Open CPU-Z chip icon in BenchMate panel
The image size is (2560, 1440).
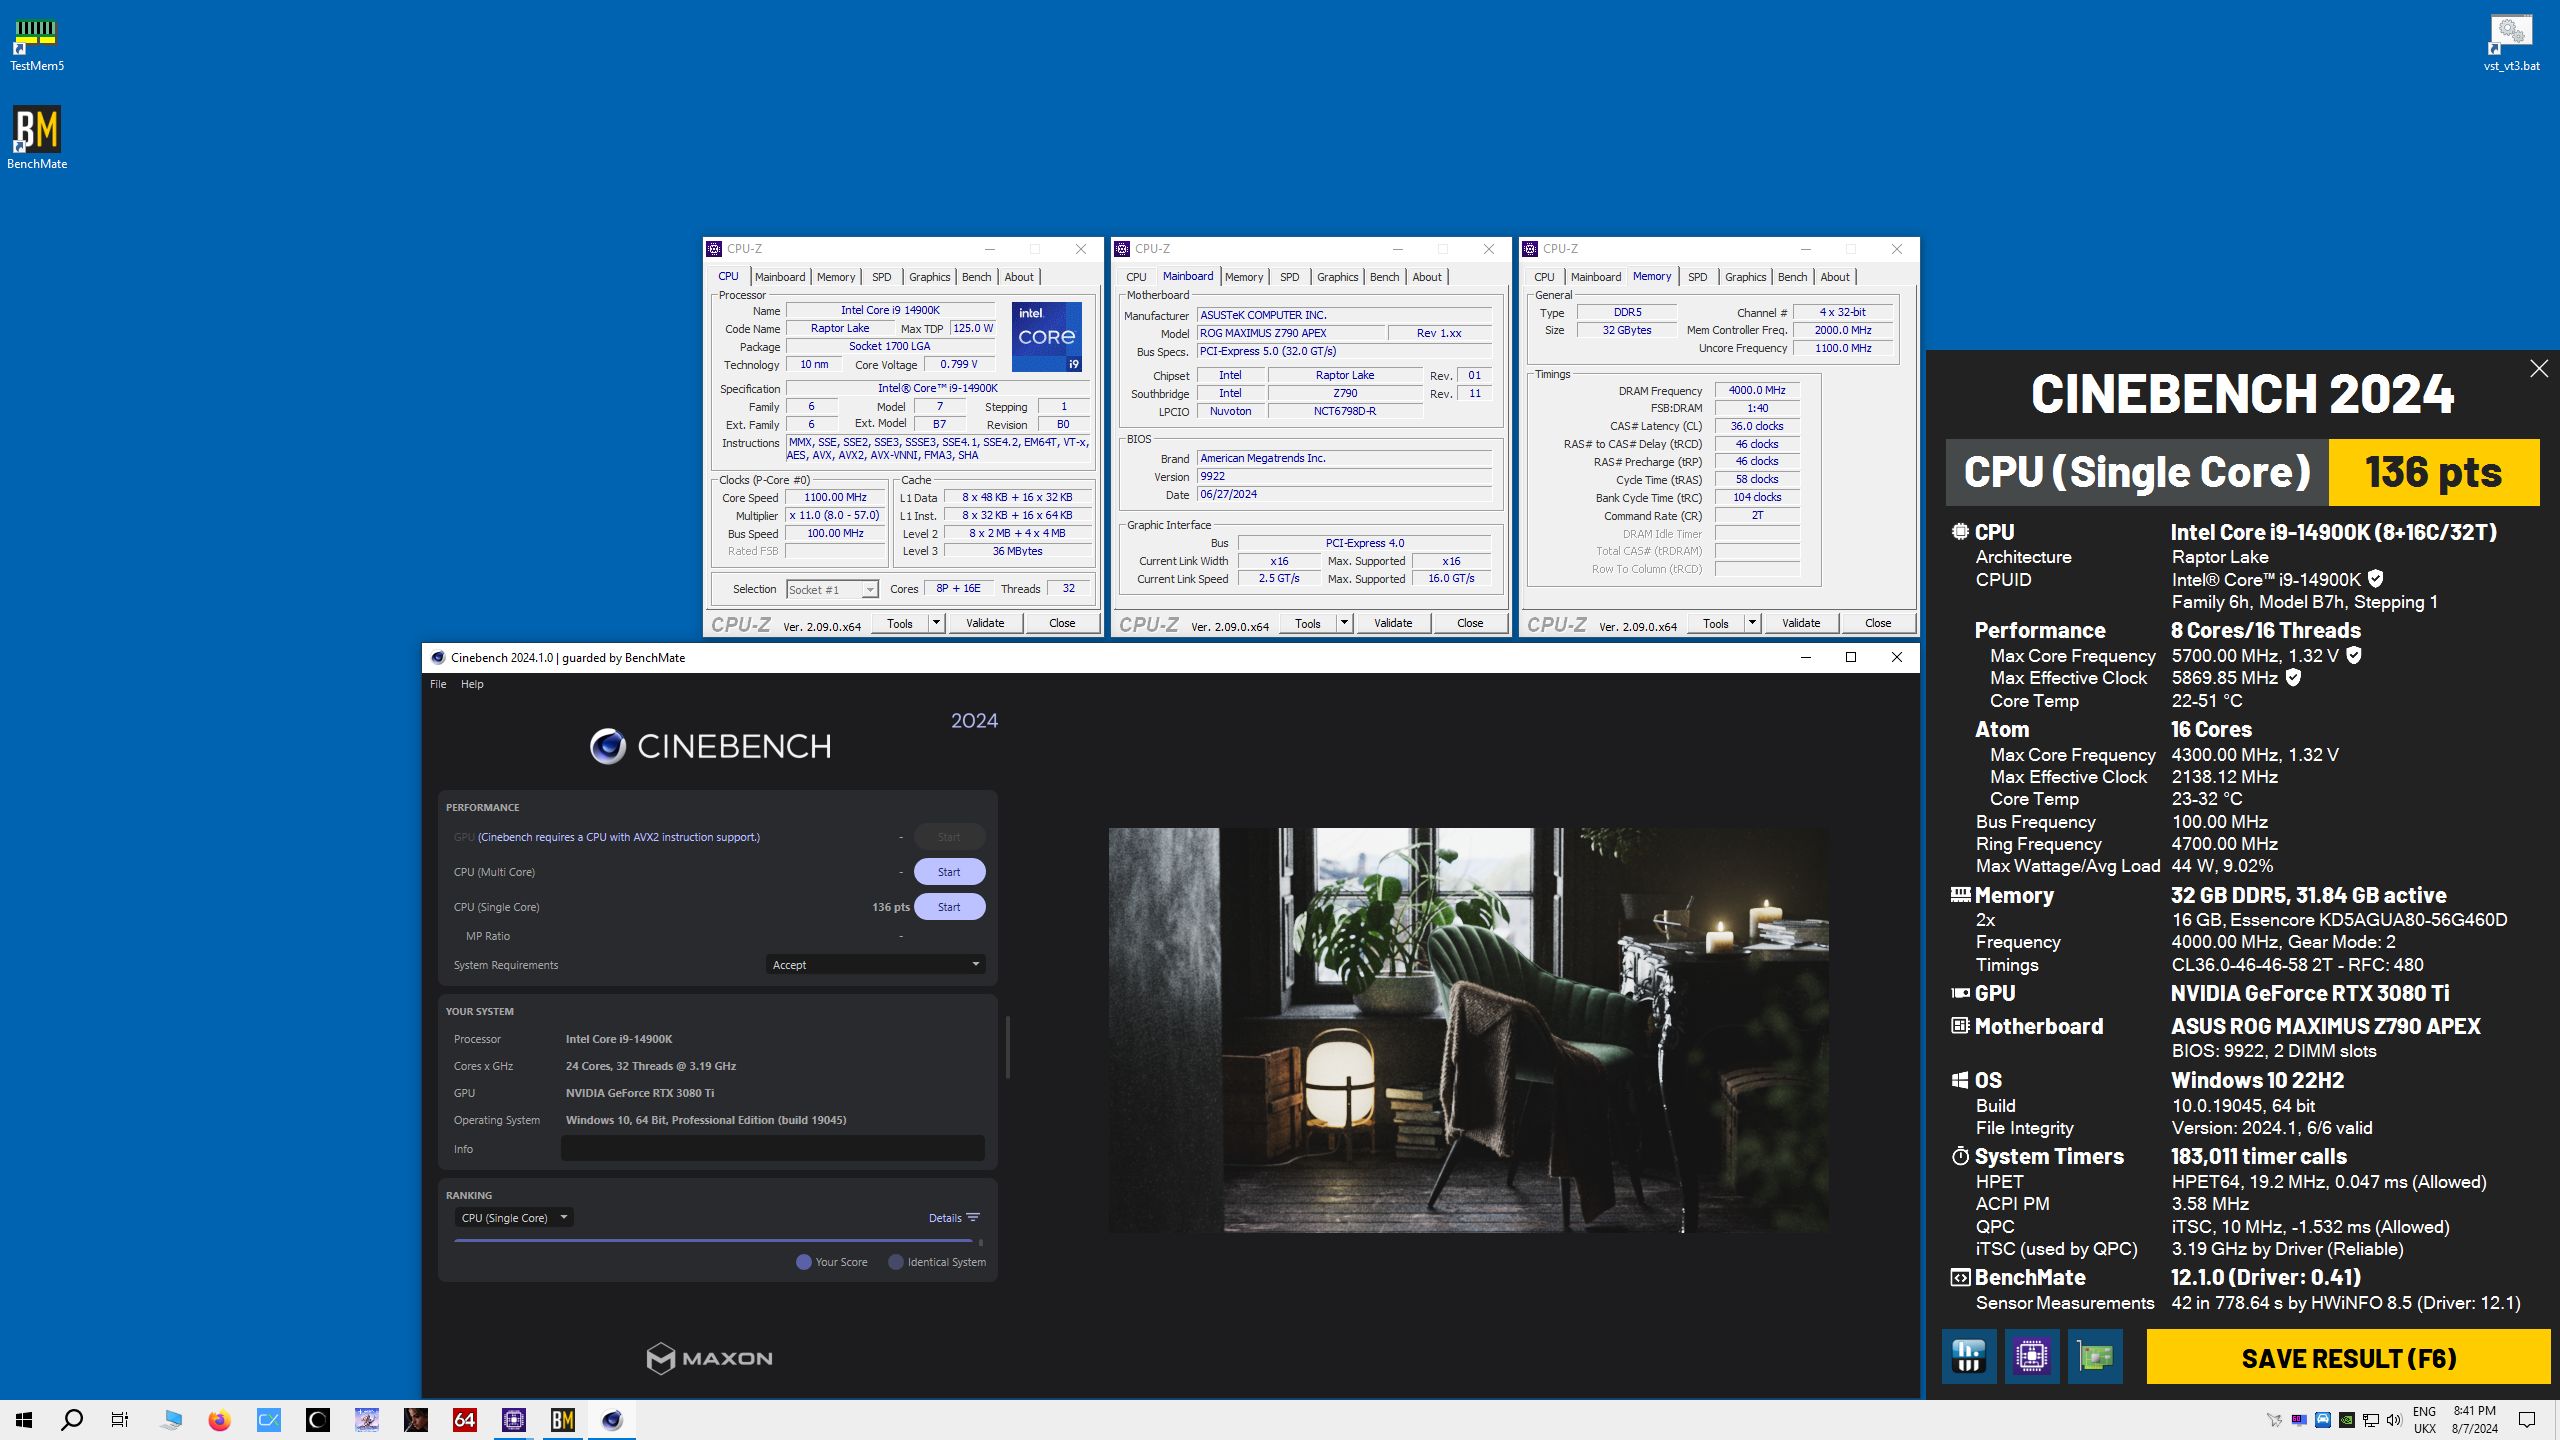click(2032, 1356)
